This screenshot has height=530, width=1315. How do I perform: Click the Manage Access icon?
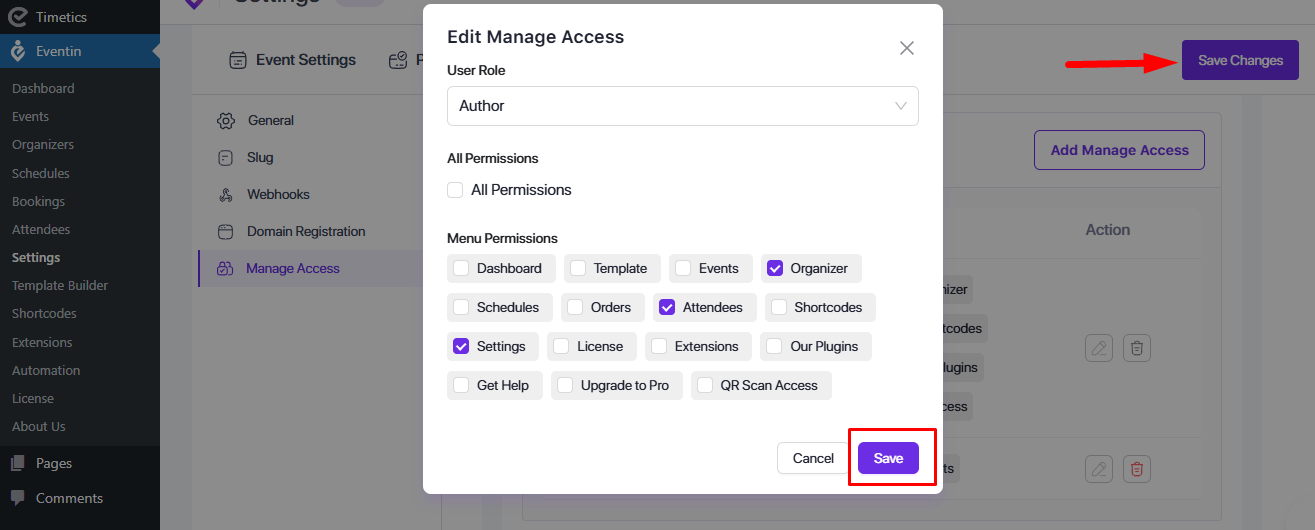[225, 269]
